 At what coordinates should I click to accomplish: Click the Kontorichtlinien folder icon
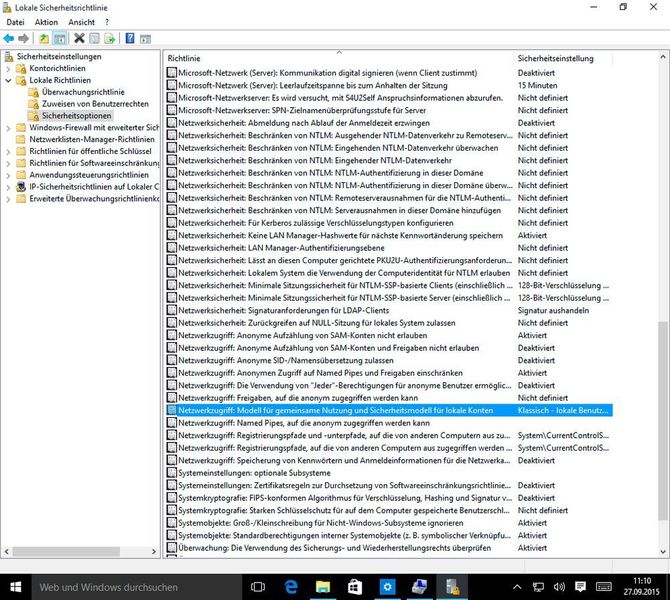[21, 68]
